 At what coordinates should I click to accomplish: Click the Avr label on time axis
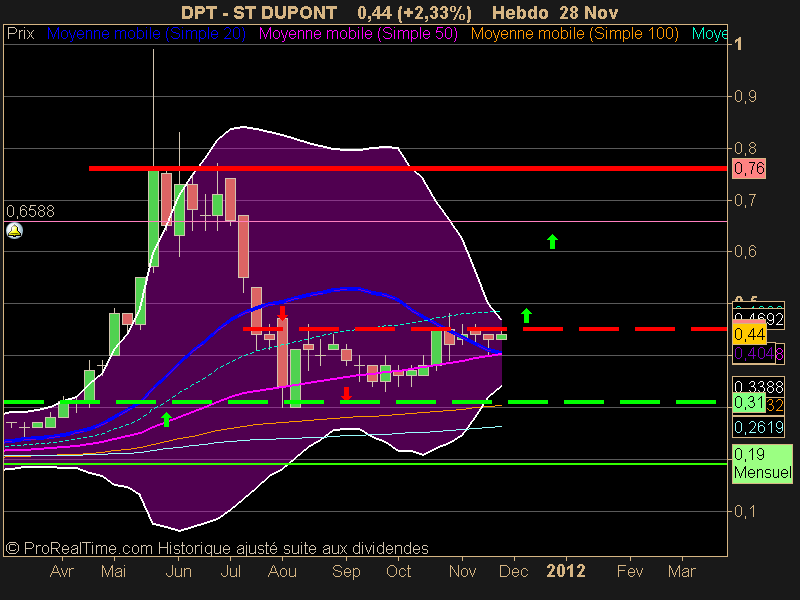tap(62, 571)
